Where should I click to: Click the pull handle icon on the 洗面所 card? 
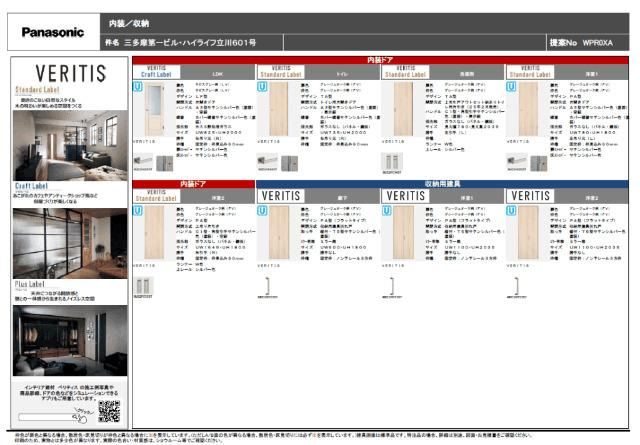392,163
